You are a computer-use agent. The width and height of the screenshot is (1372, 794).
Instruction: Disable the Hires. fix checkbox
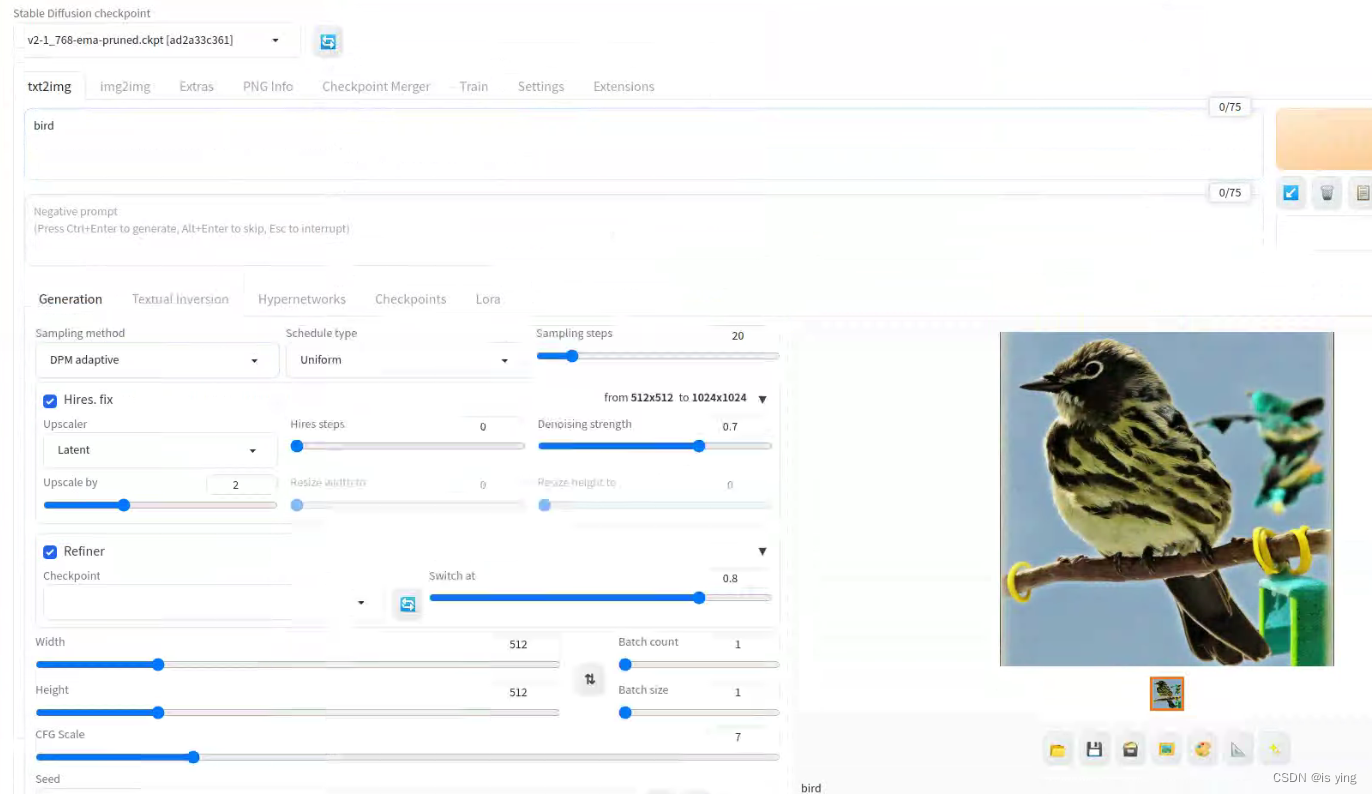[50, 400]
